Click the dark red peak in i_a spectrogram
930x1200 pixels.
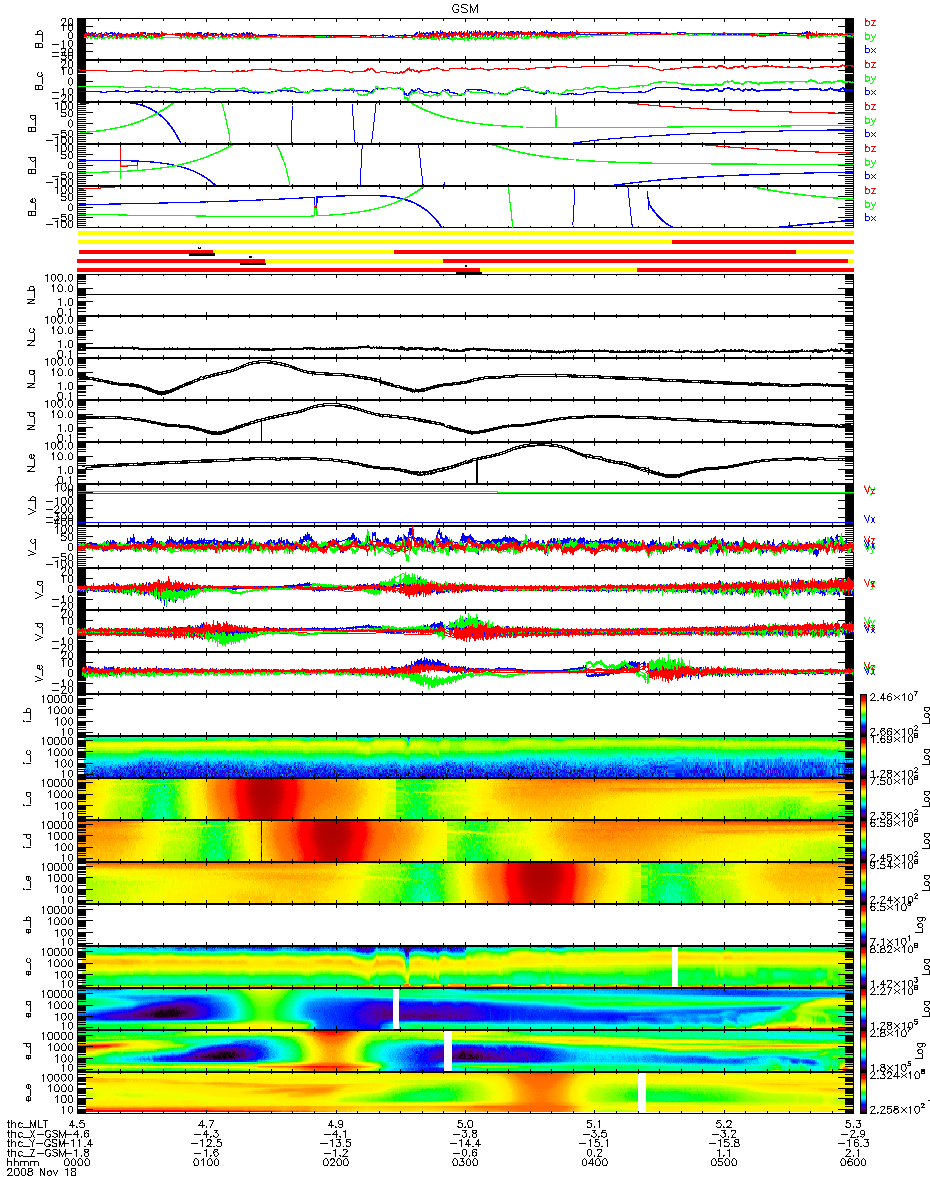[265, 799]
